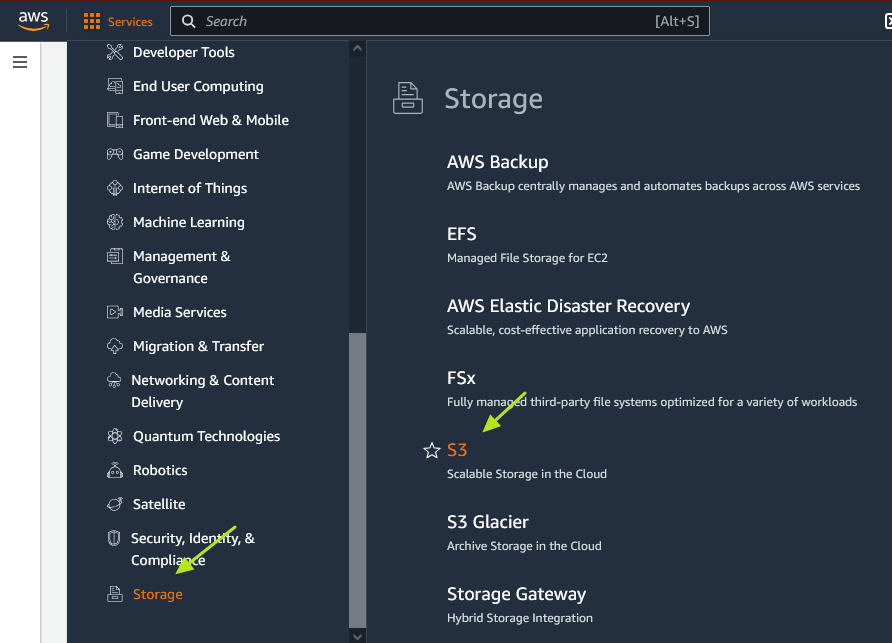Viewport: 892px width, 643px height.
Task: Click the Developer Tools category icon
Action: [x=115, y=52]
